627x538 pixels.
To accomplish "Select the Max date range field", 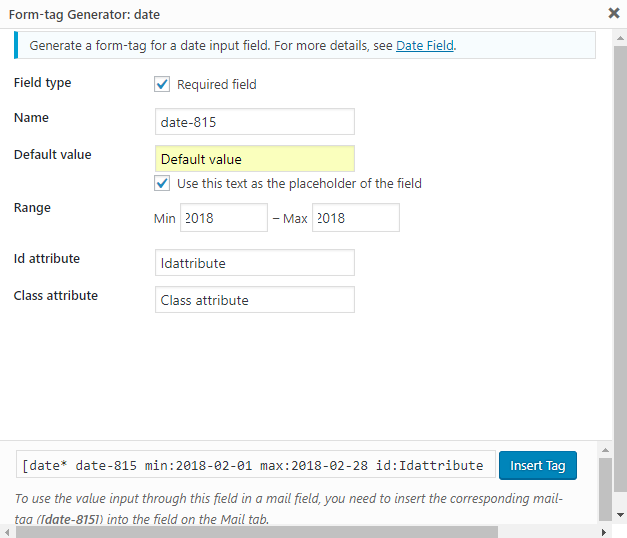I will pyautogui.click(x=355, y=218).
